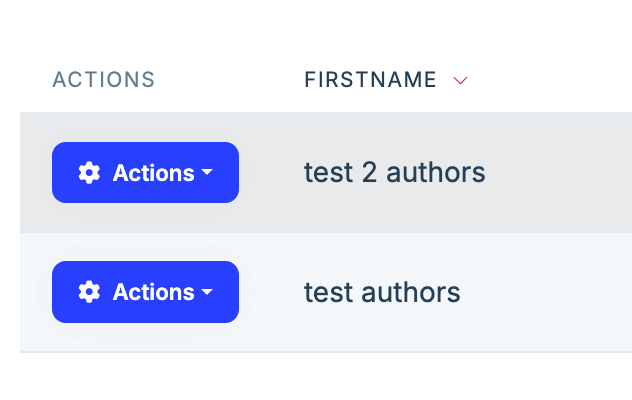Select the "test 2 authors" first name cell
The width and height of the screenshot is (632, 400).
[x=394, y=173]
